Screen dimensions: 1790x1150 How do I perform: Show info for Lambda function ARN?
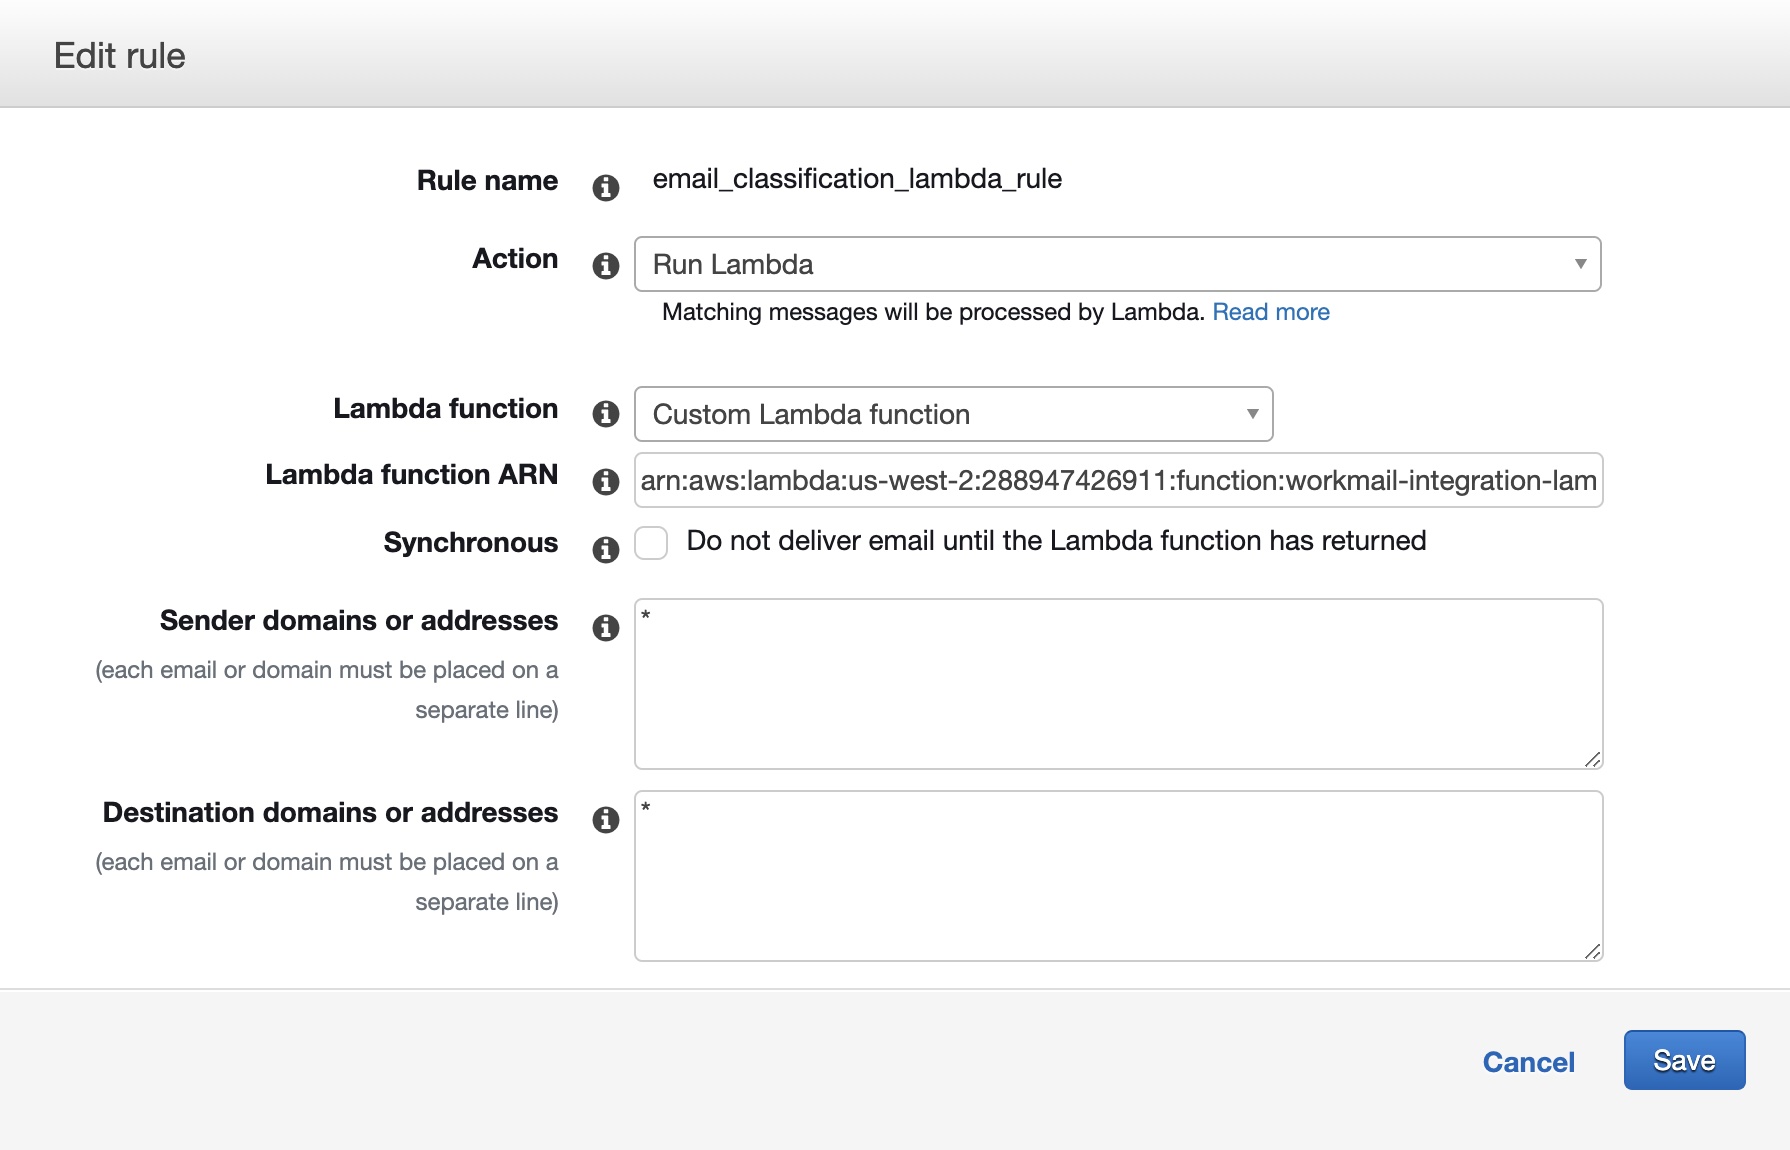pyautogui.click(x=605, y=481)
